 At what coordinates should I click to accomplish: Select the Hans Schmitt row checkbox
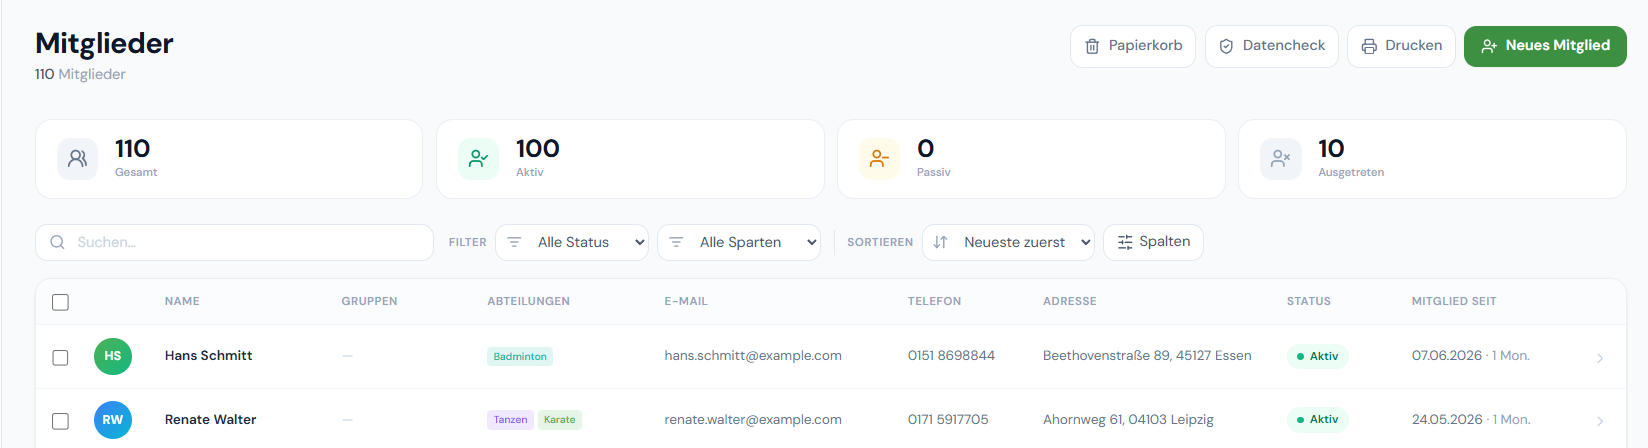(x=60, y=358)
